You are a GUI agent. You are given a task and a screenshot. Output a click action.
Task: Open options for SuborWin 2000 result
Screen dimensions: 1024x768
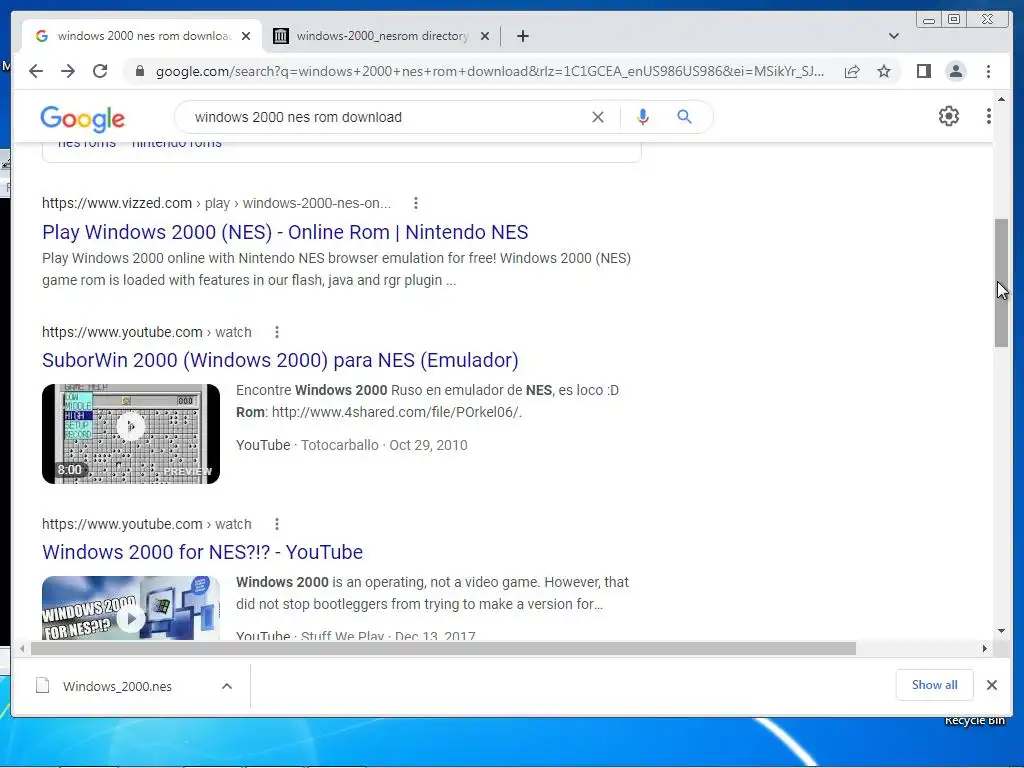277,332
